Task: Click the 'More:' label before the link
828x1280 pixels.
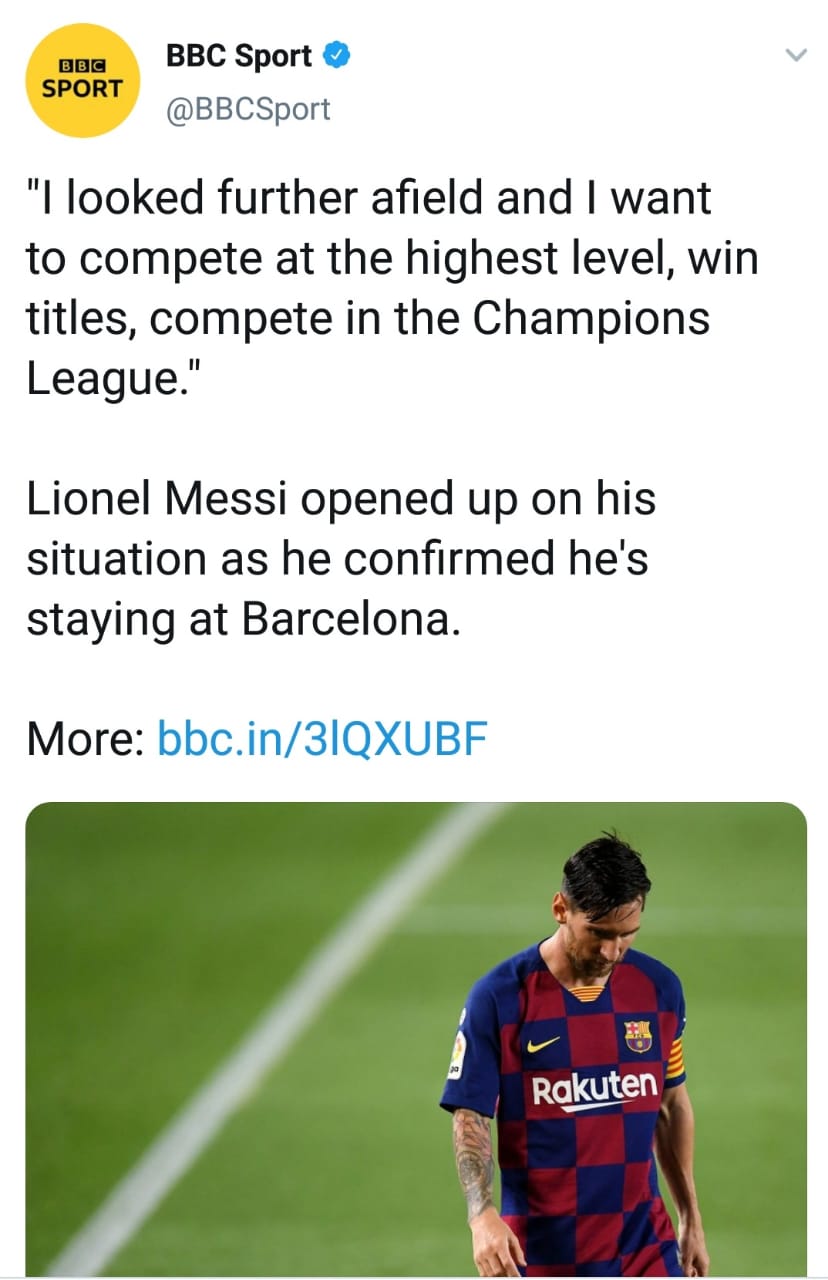Action: pos(86,739)
